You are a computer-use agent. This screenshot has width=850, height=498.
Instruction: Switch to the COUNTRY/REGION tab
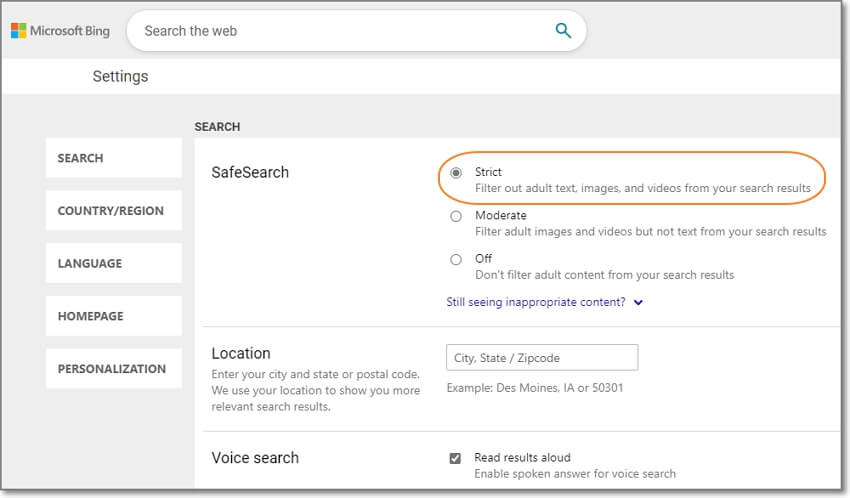(113, 211)
